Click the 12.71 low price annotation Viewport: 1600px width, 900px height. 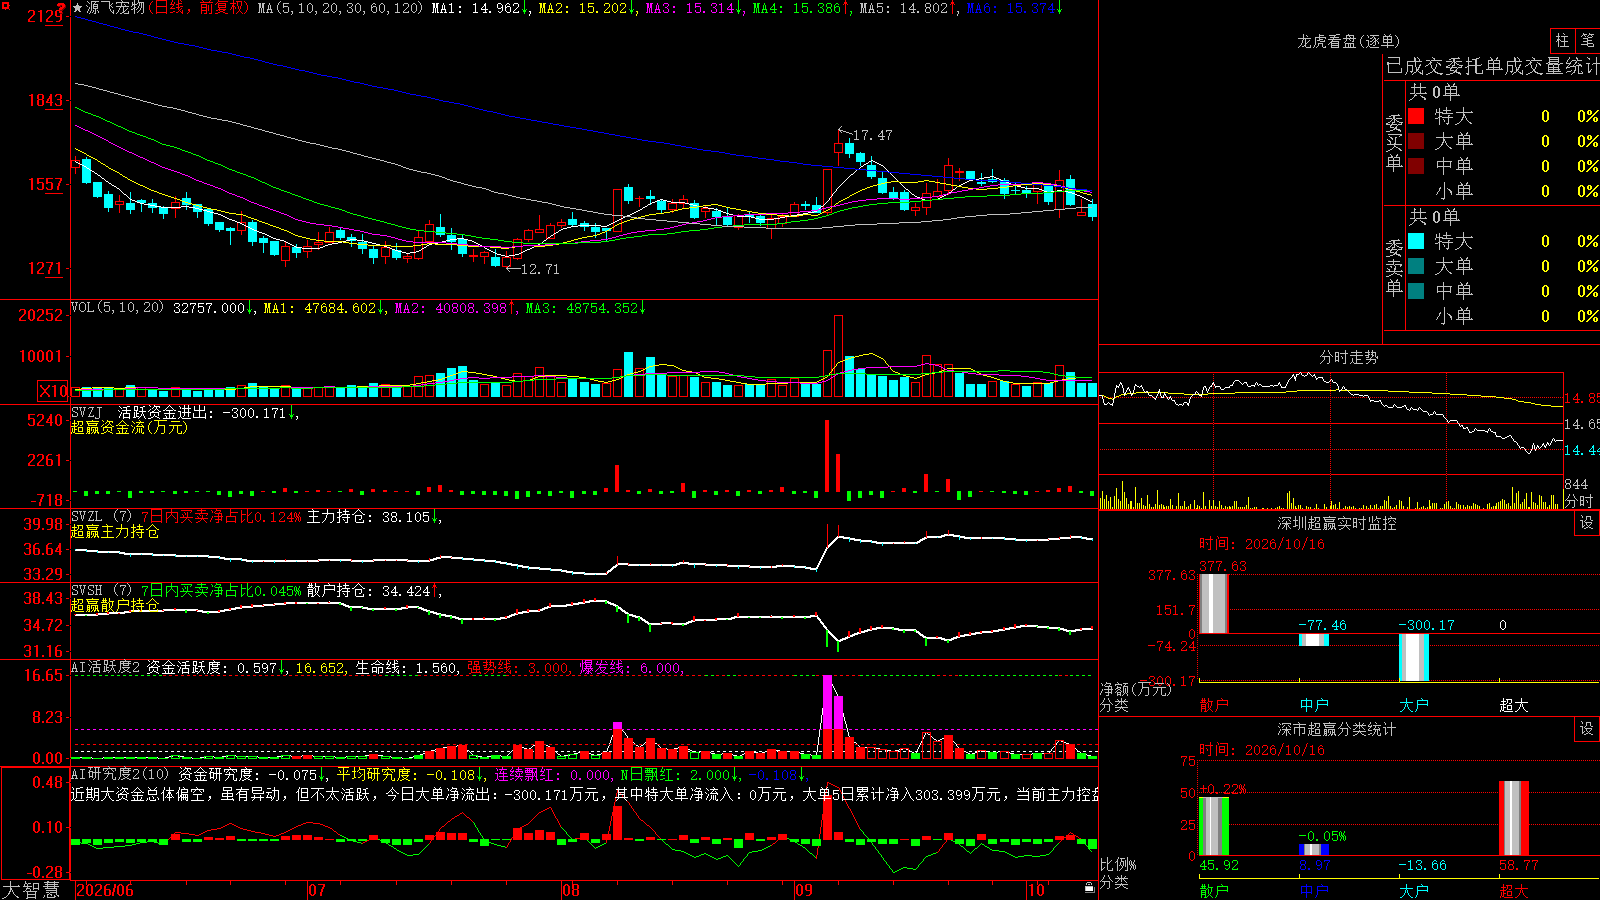tap(540, 269)
